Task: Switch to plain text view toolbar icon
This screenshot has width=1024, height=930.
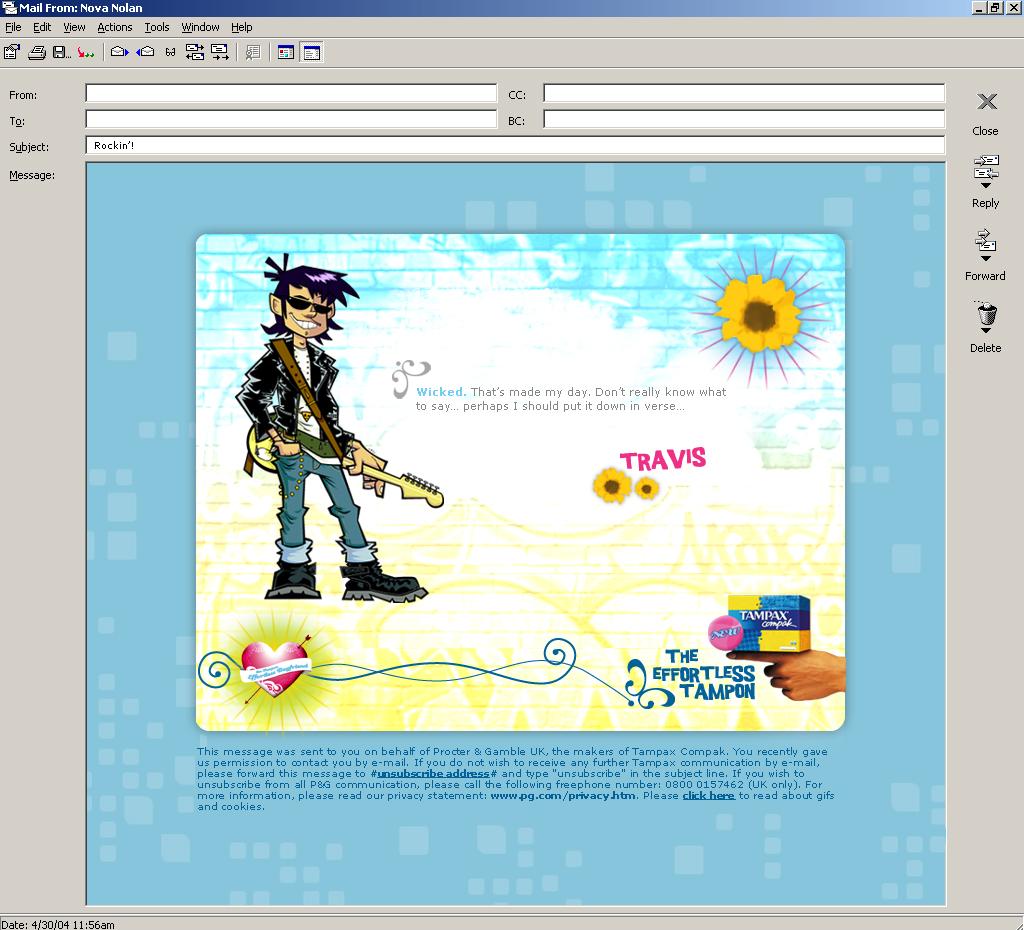Action: pyautogui.click(x=312, y=52)
